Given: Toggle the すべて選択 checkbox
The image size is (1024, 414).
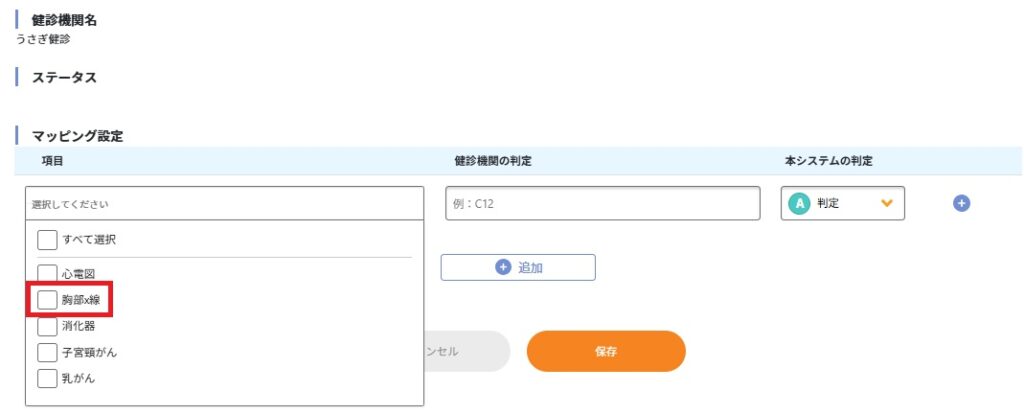Looking at the screenshot, I should click(x=47, y=240).
